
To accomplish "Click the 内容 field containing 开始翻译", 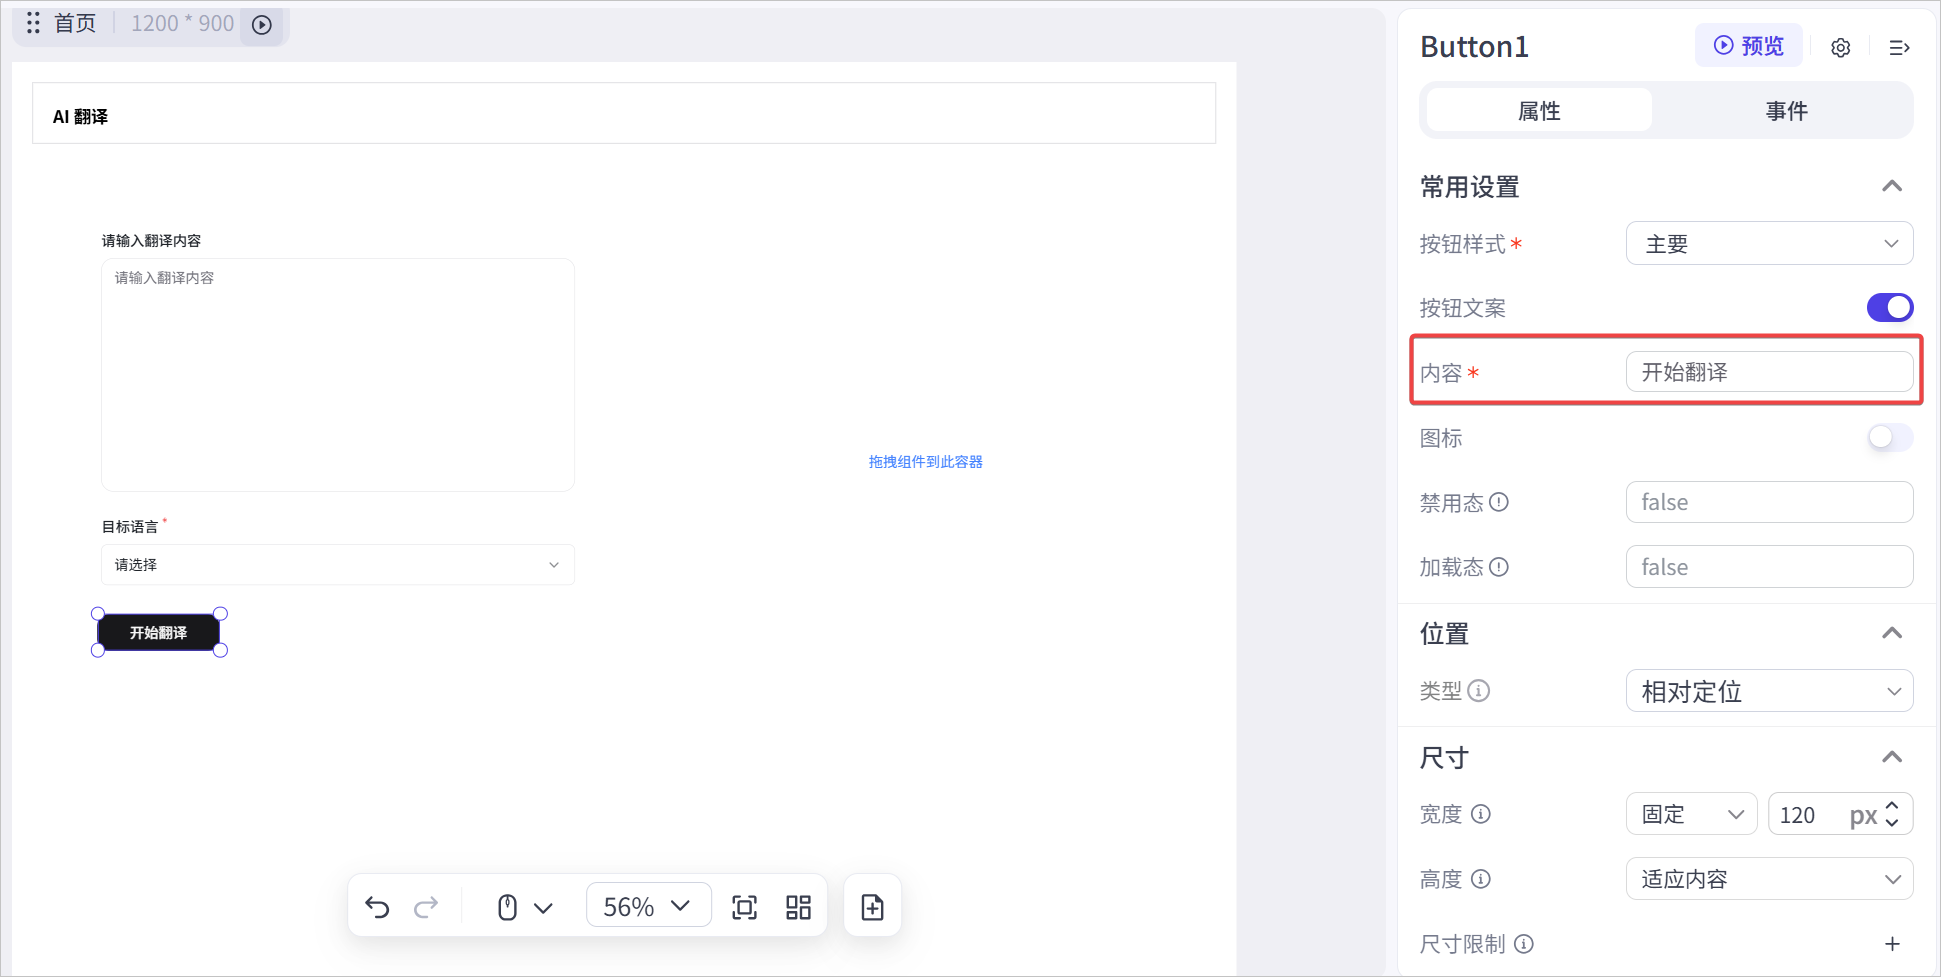I will 1769,372.
